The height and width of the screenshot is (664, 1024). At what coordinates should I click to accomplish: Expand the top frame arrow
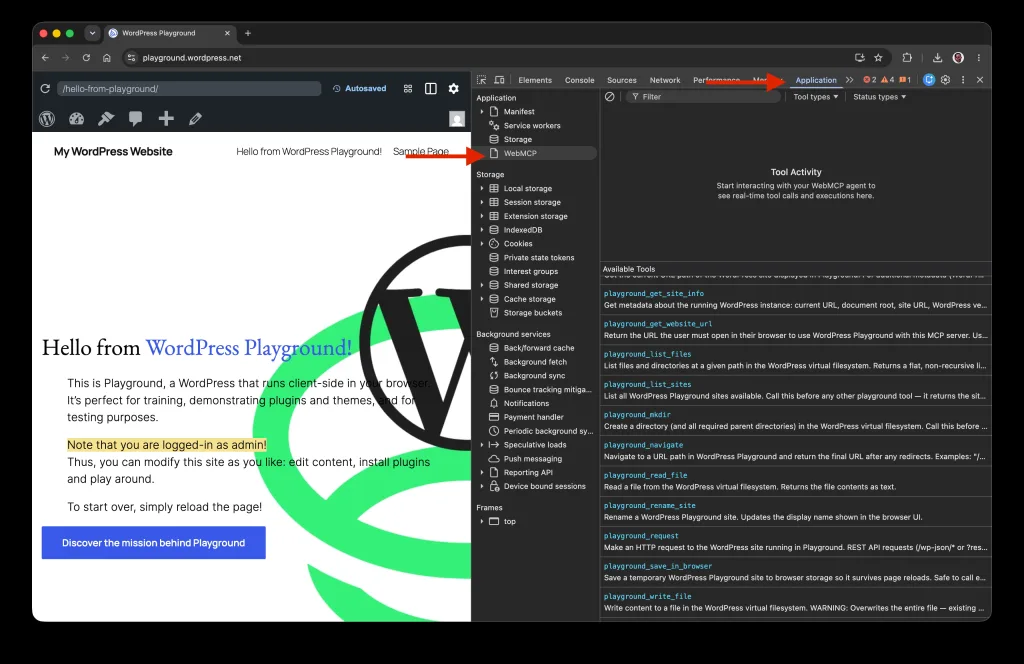(482, 521)
